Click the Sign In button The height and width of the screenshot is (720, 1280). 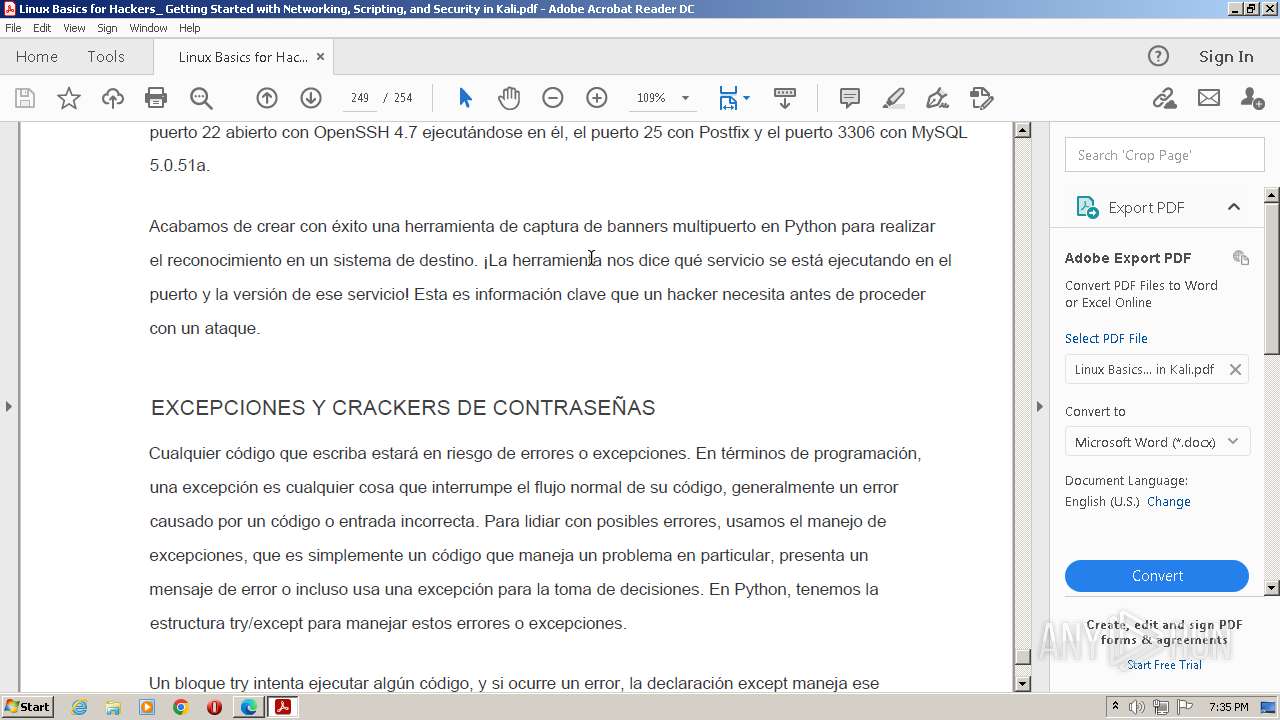1226,57
